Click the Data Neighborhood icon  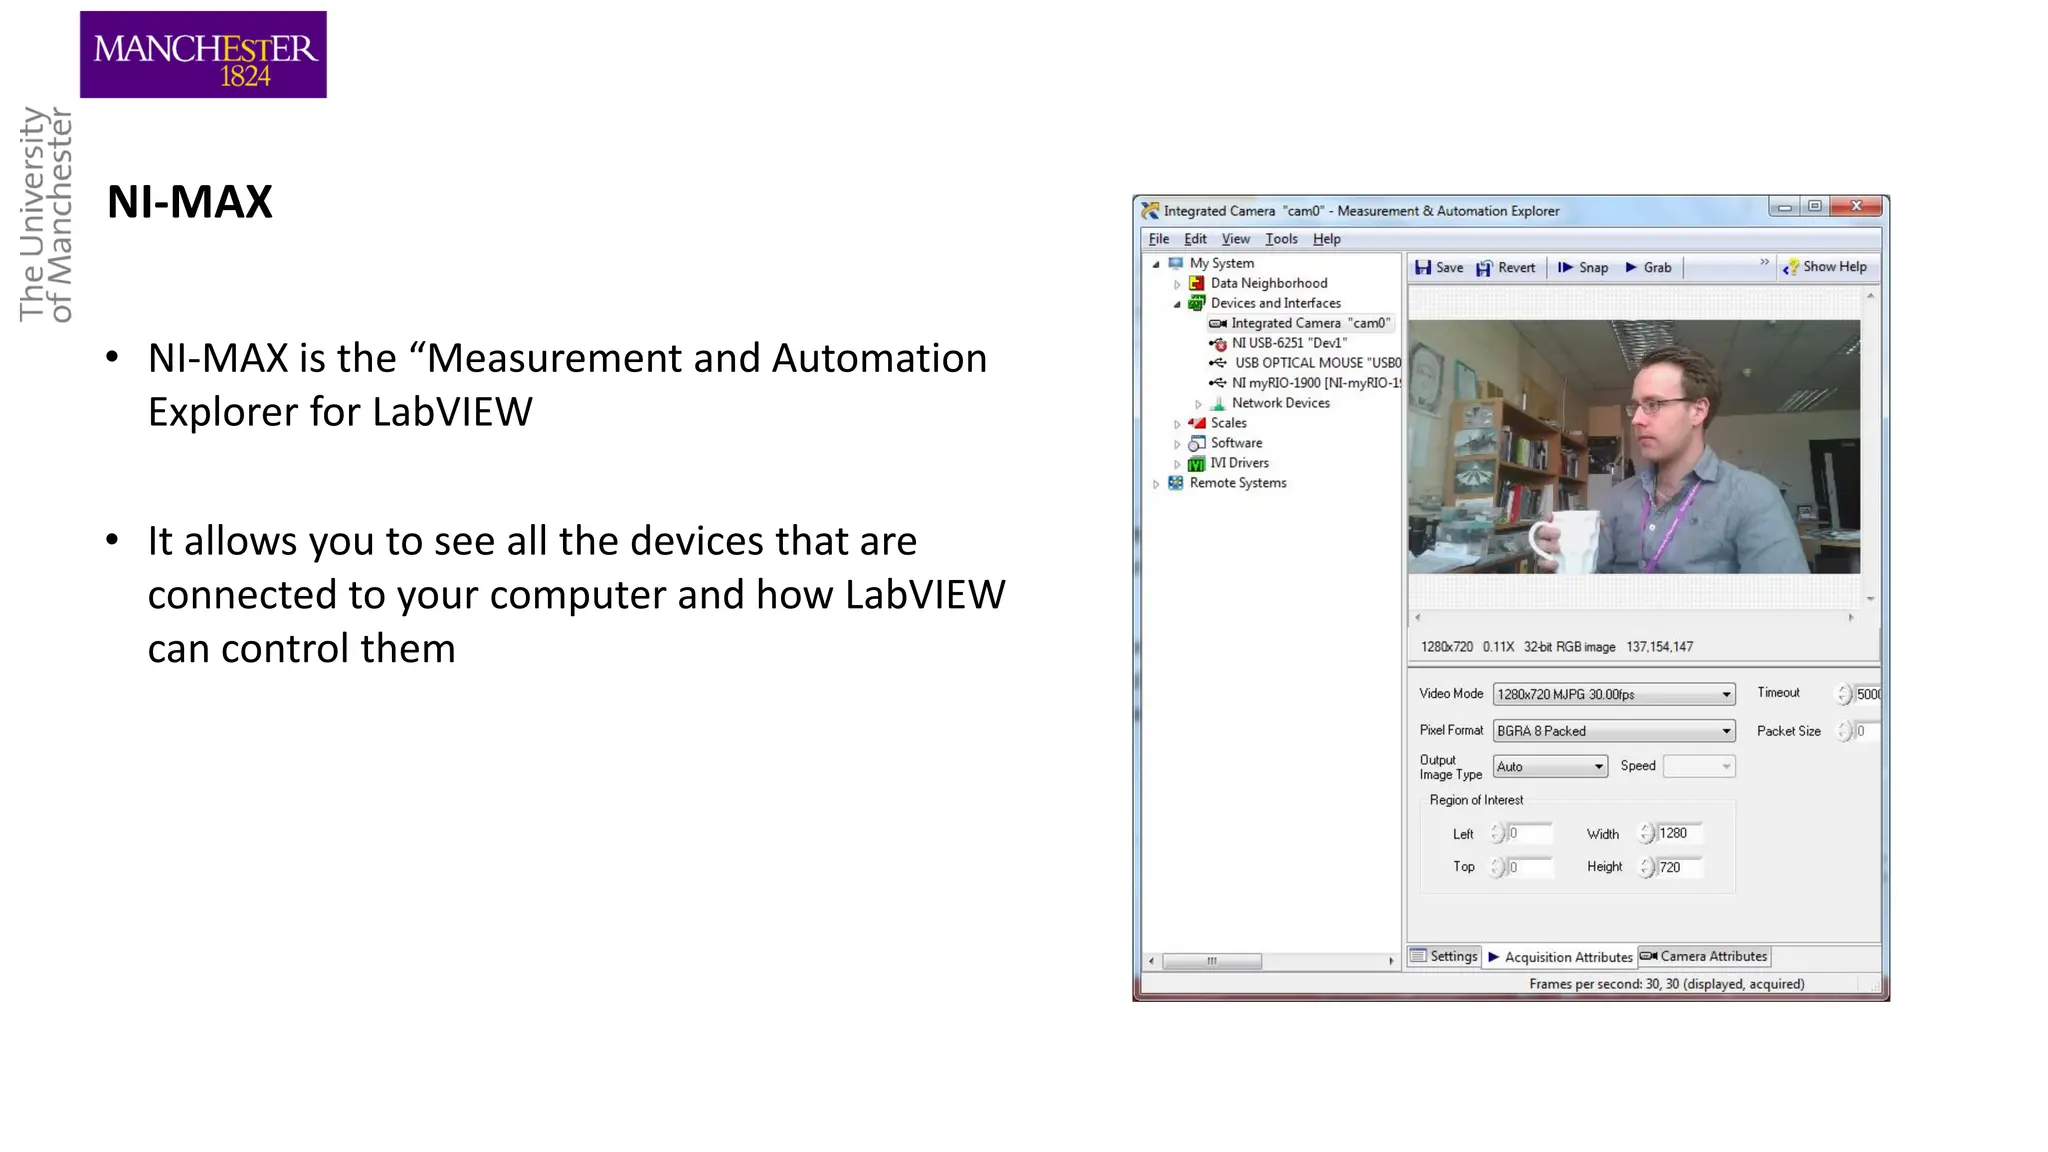click(x=1196, y=283)
